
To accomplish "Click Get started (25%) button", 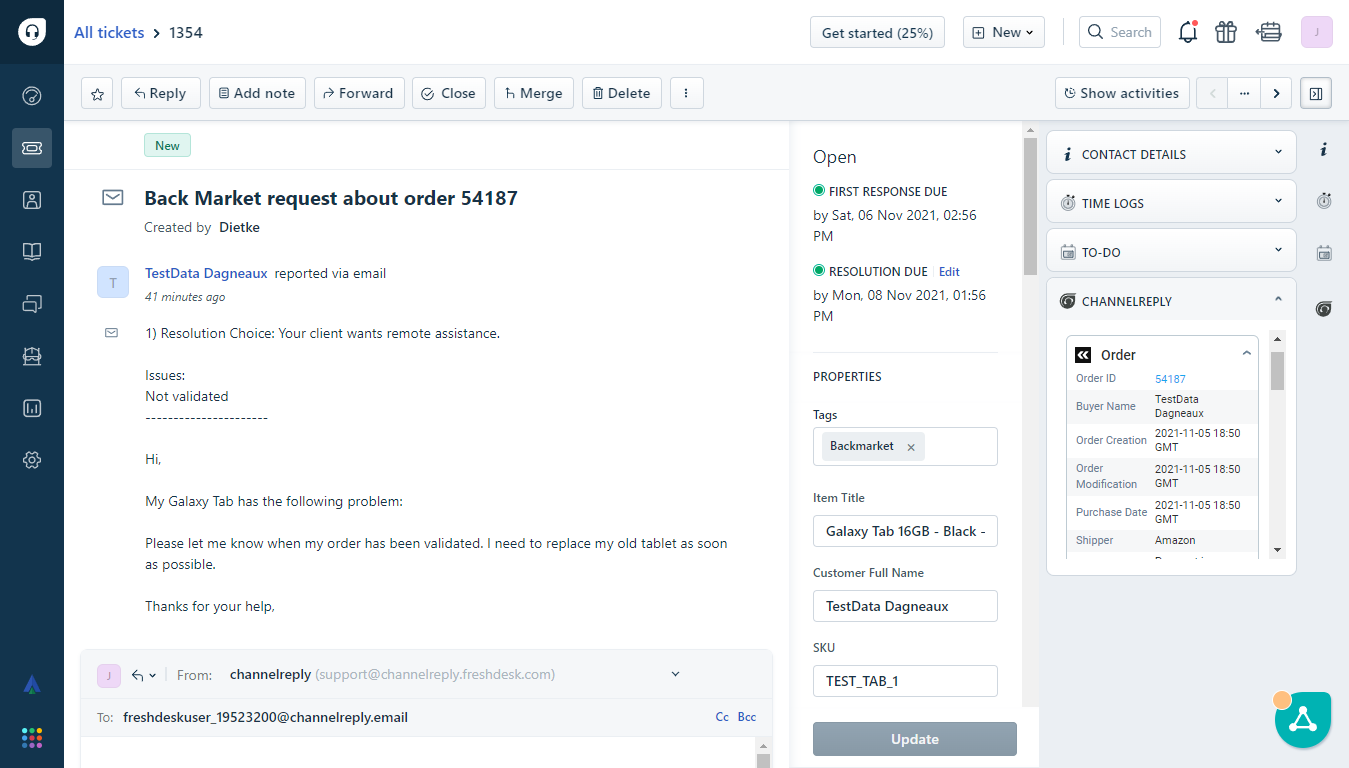I will (877, 32).
